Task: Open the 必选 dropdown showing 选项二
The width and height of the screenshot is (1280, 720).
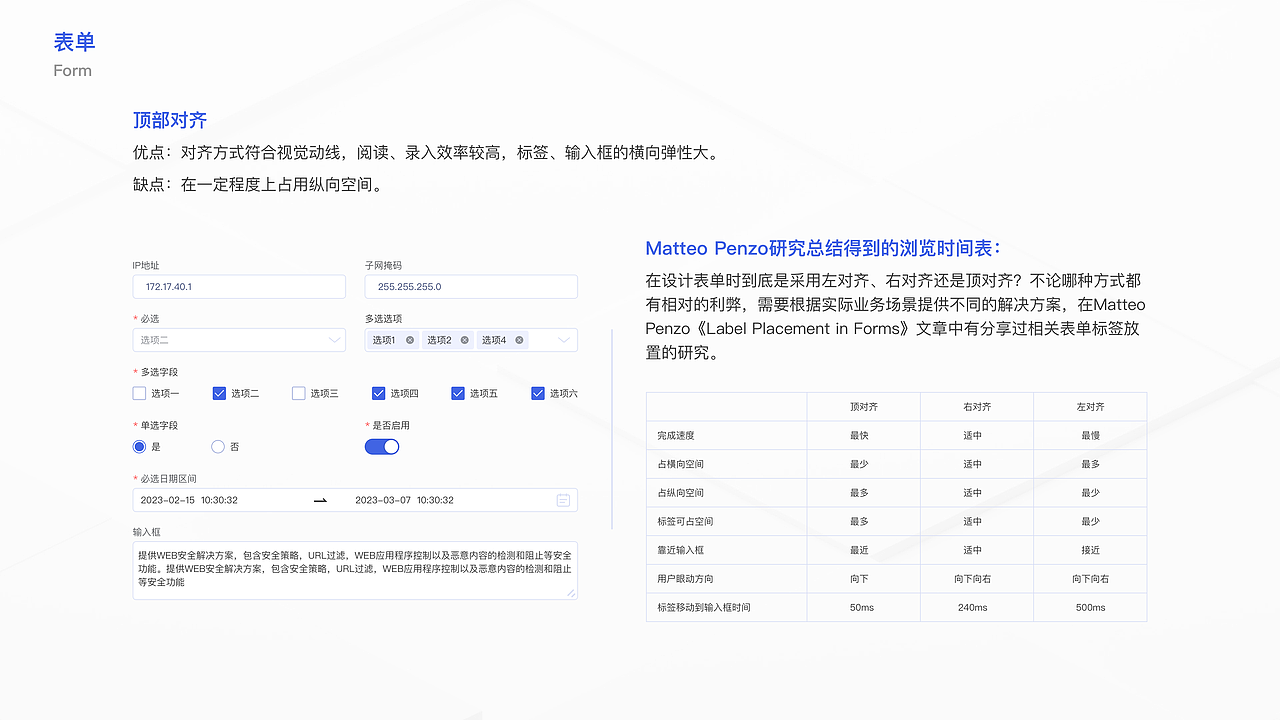Action: (239, 340)
